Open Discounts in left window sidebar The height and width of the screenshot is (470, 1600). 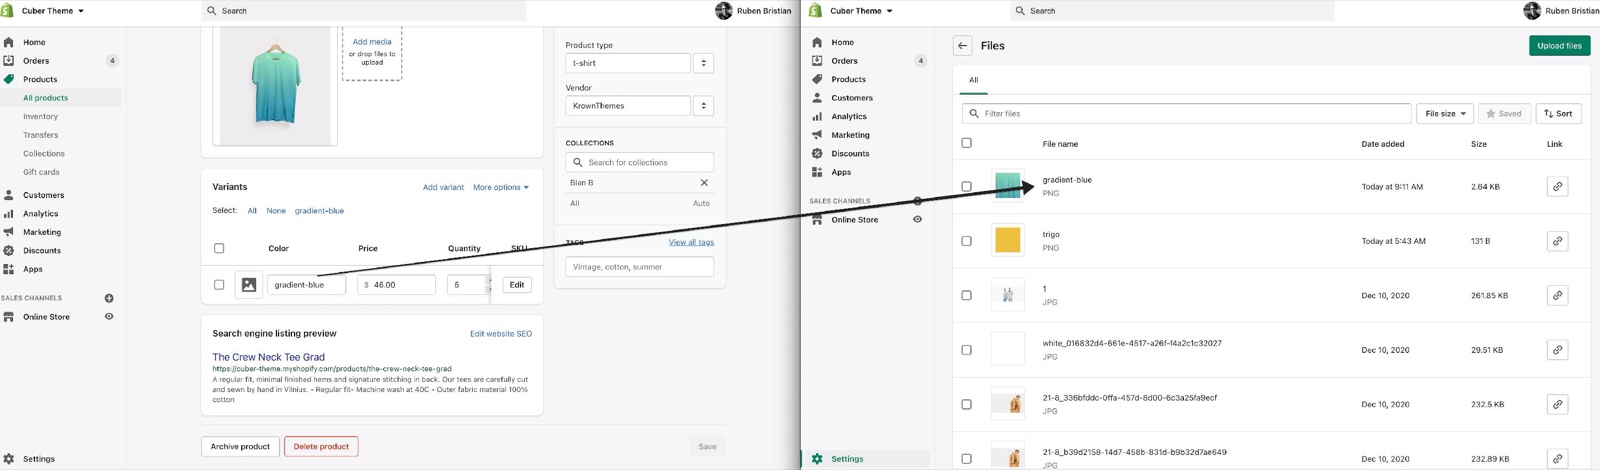(42, 251)
